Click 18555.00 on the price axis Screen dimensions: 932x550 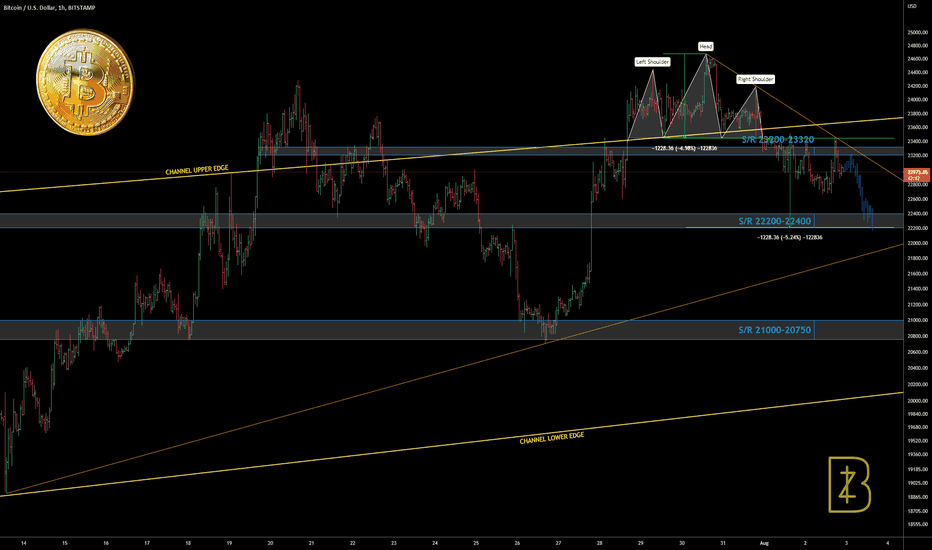point(918,524)
